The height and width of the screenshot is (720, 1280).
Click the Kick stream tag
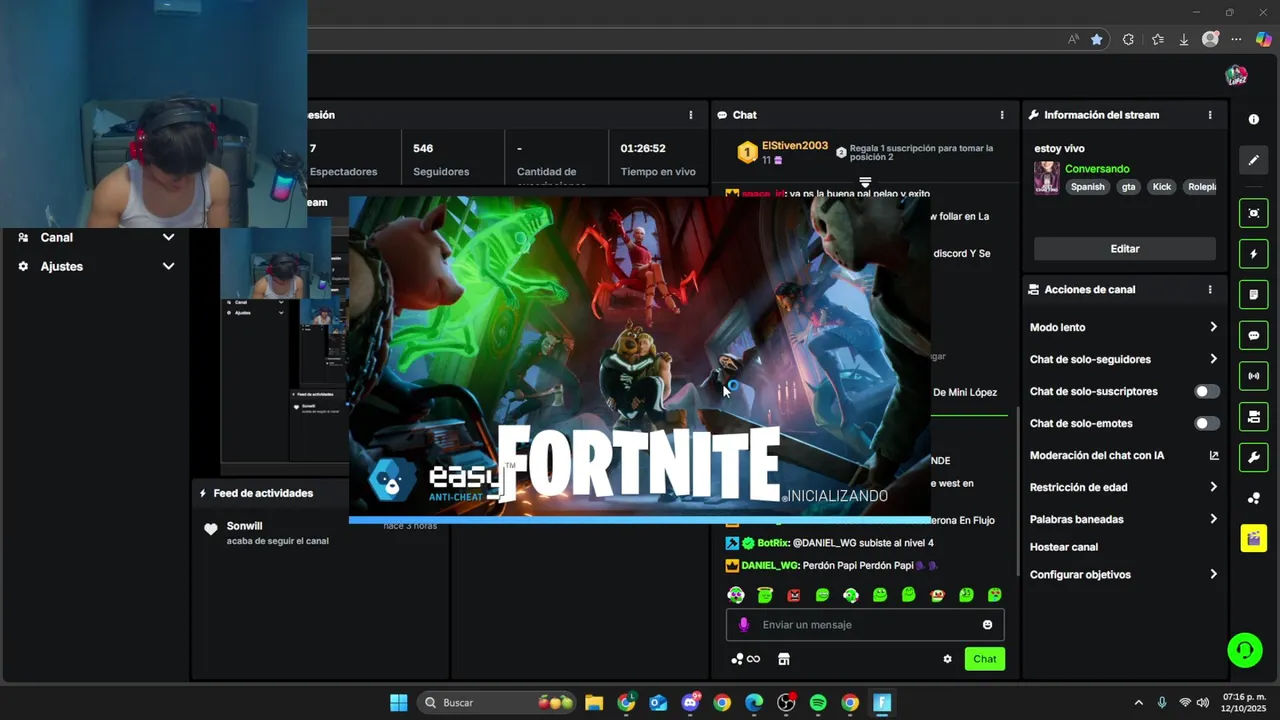point(1161,187)
